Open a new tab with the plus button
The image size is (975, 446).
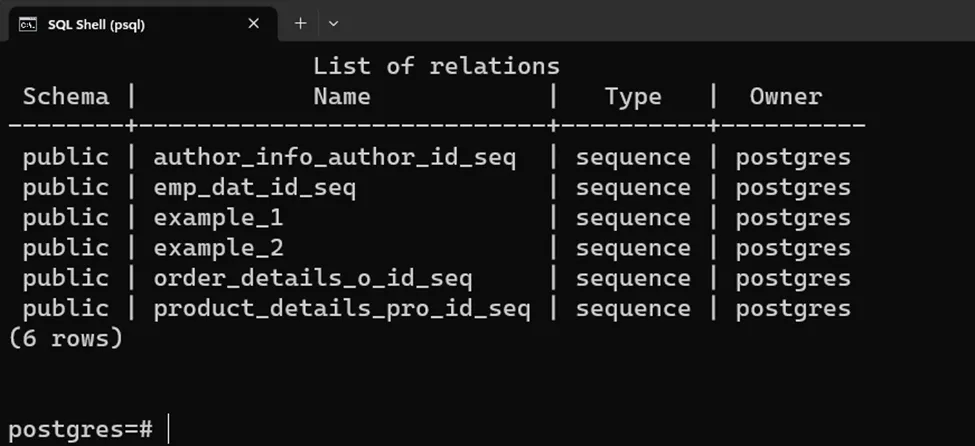pos(300,23)
